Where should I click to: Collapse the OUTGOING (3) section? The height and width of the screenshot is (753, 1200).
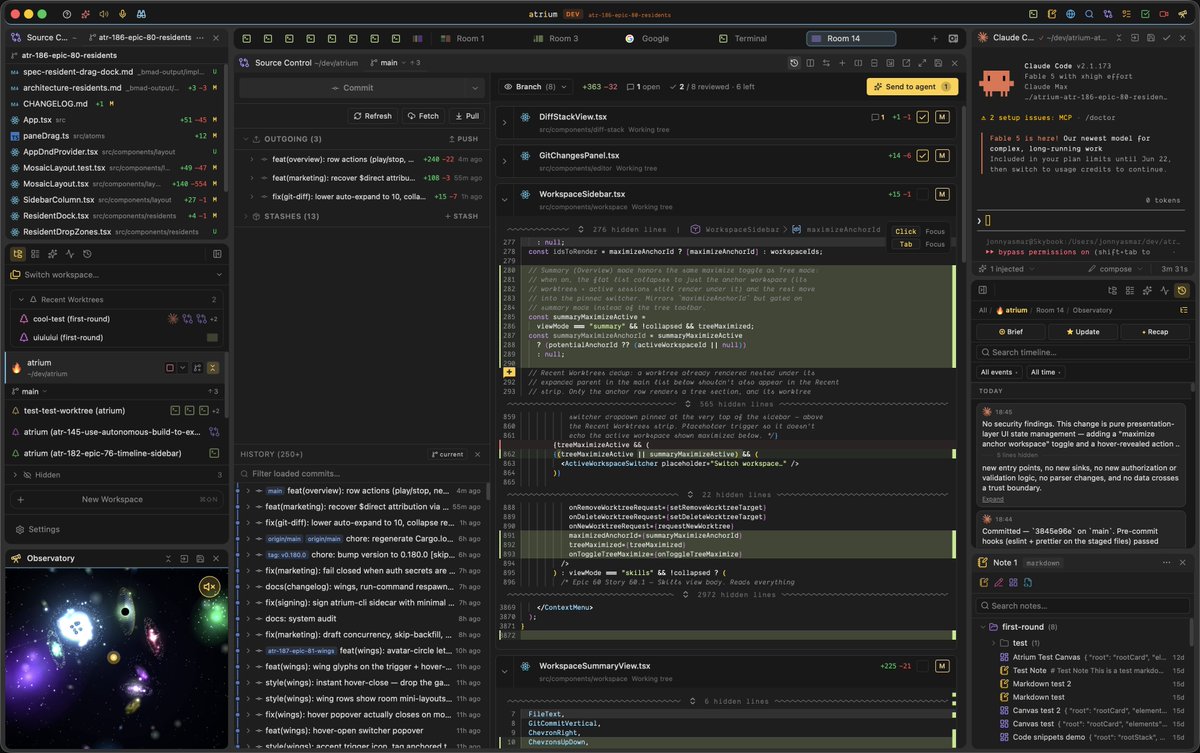coord(246,139)
